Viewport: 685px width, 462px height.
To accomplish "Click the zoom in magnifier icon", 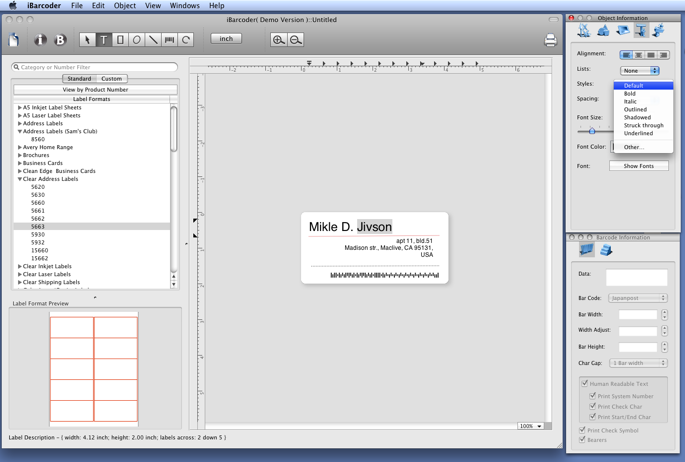I will pyautogui.click(x=279, y=40).
